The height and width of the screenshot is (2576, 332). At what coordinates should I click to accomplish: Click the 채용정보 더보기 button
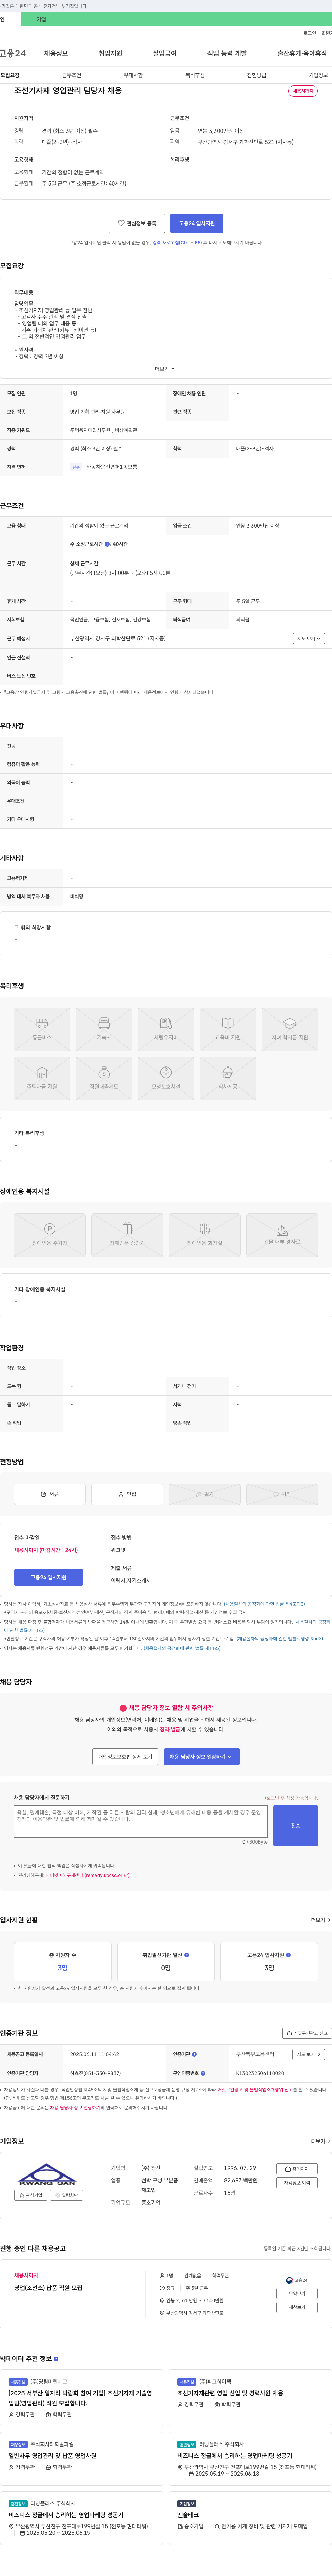pos(297,2183)
